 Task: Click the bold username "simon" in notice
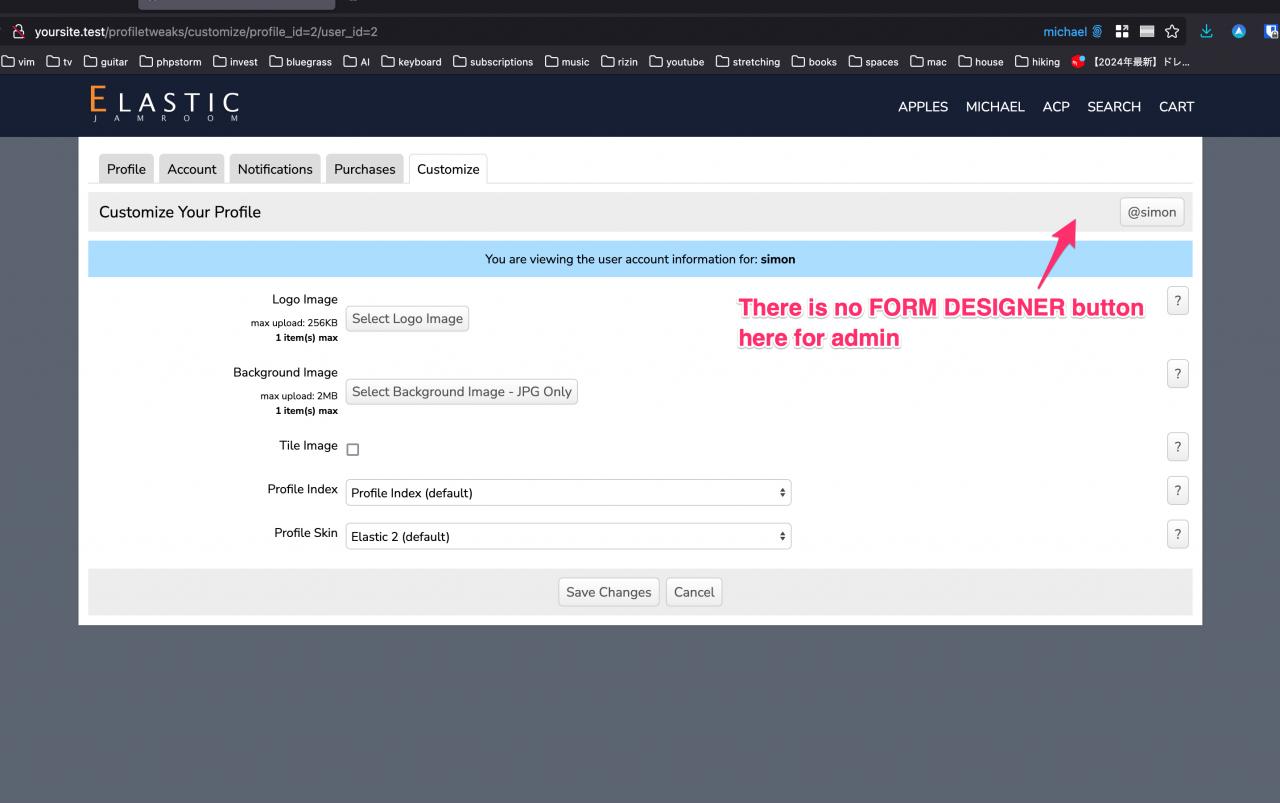tap(778, 259)
